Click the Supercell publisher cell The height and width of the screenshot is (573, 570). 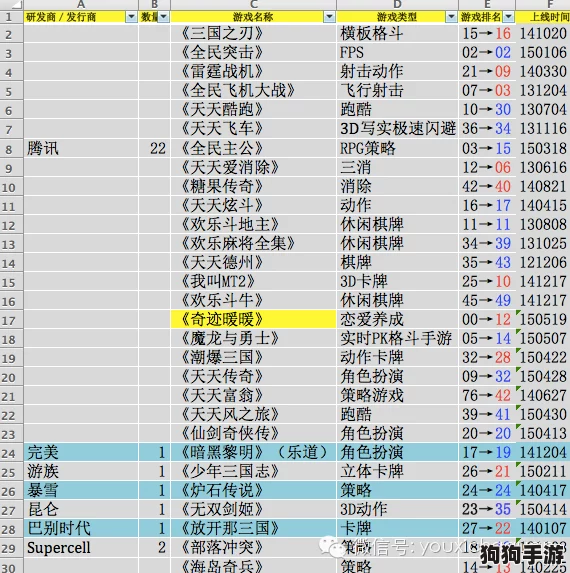pos(81,548)
